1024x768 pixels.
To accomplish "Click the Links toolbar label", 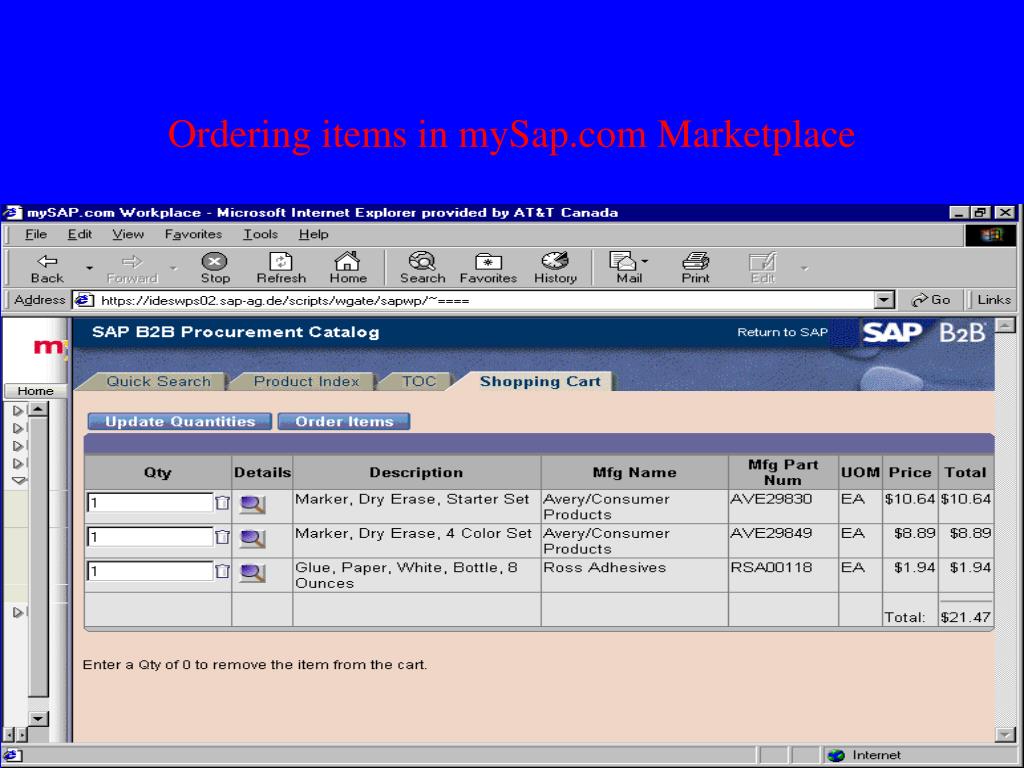I will [994, 300].
